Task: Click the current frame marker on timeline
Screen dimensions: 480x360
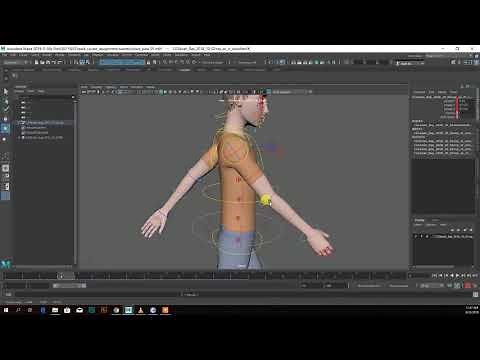Action: tap(60, 276)
